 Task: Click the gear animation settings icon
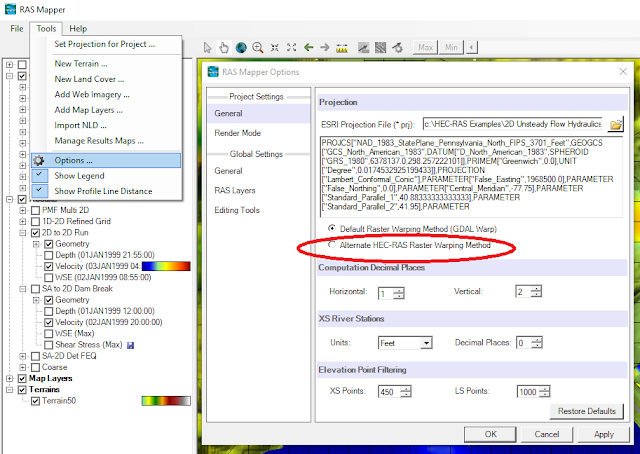(x=398, y=48)
